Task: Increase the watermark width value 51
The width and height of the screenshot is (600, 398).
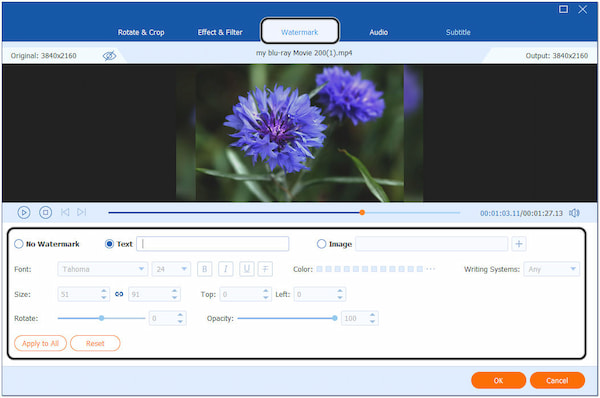Action: [x=104, y=291]
